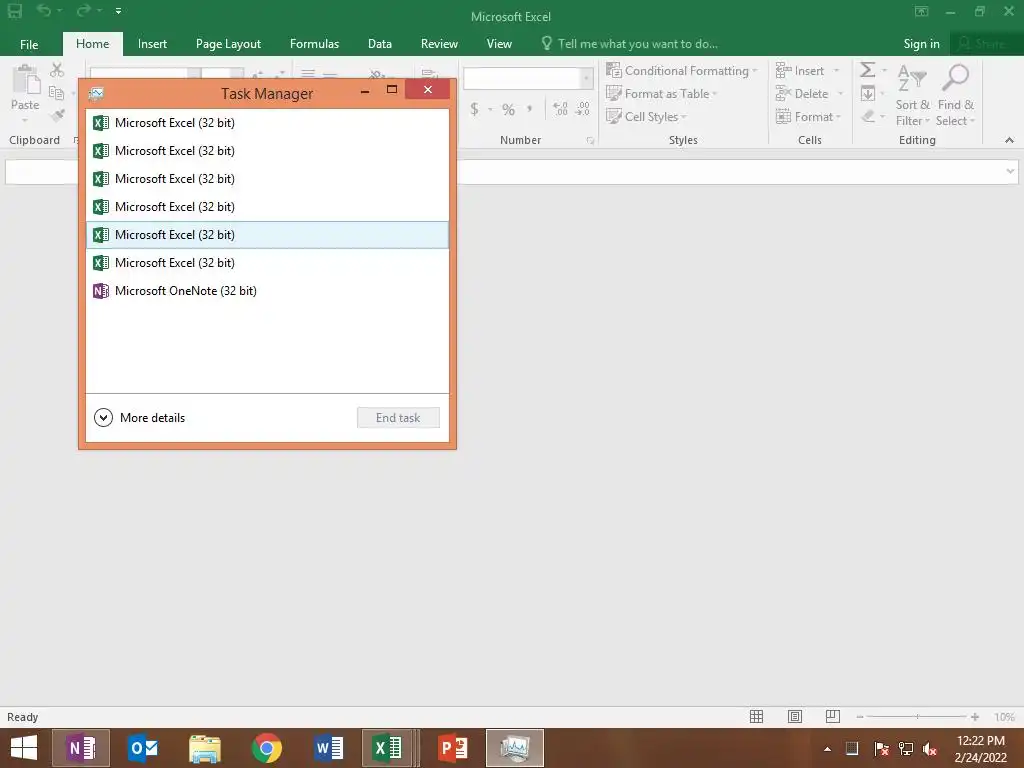Open Format as Table gallery

[662, 93]
